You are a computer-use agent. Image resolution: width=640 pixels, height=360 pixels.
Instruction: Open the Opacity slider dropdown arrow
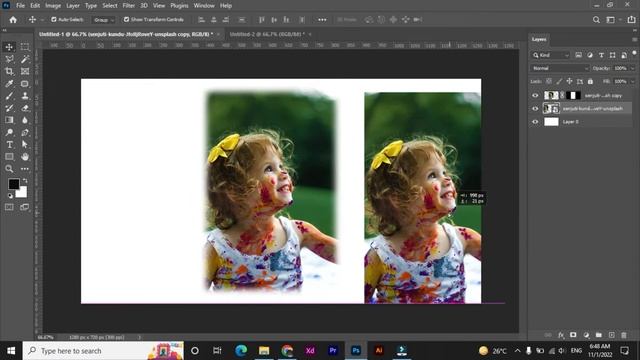pyautogui.click(x=633, y=68)
